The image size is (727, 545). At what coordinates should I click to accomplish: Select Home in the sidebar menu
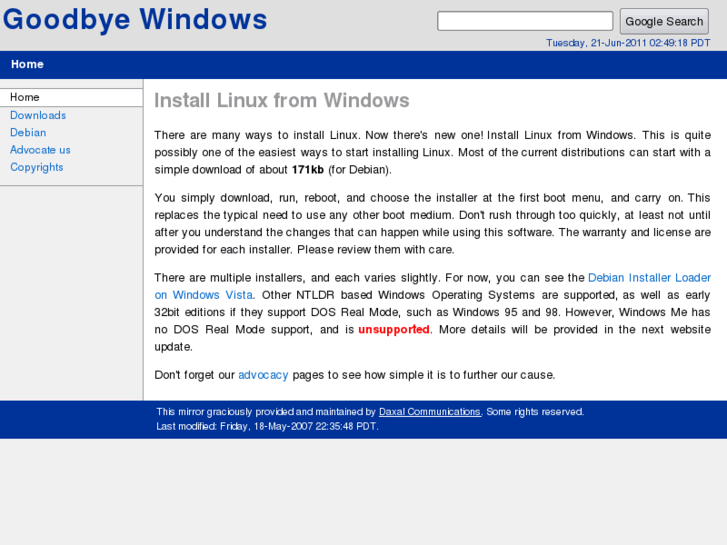(71, 97)
